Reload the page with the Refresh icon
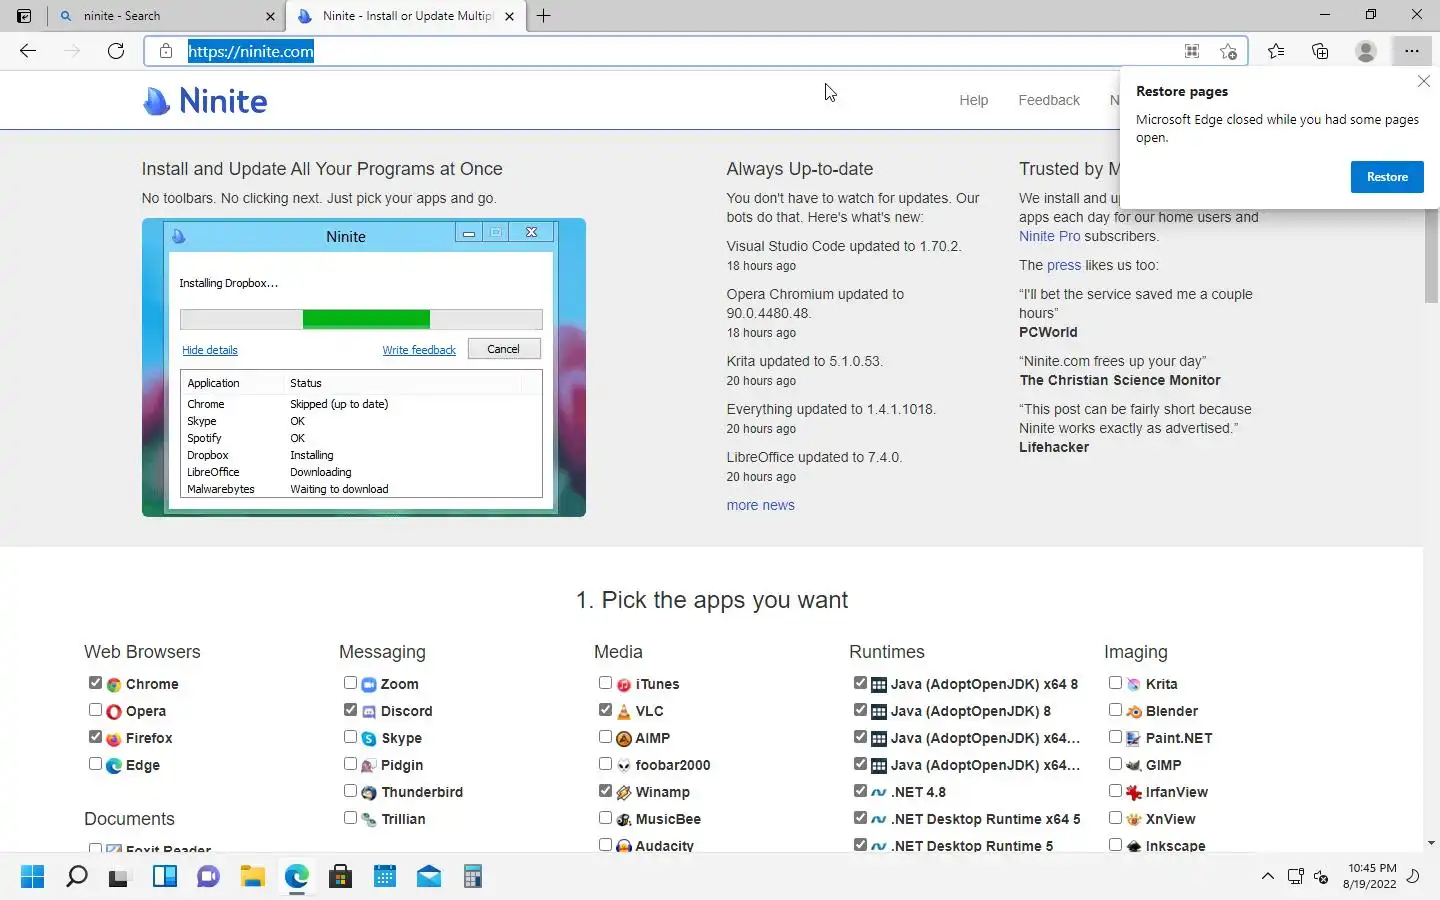The width and height of the screenshot is (1440, 900). coord(116,51)
